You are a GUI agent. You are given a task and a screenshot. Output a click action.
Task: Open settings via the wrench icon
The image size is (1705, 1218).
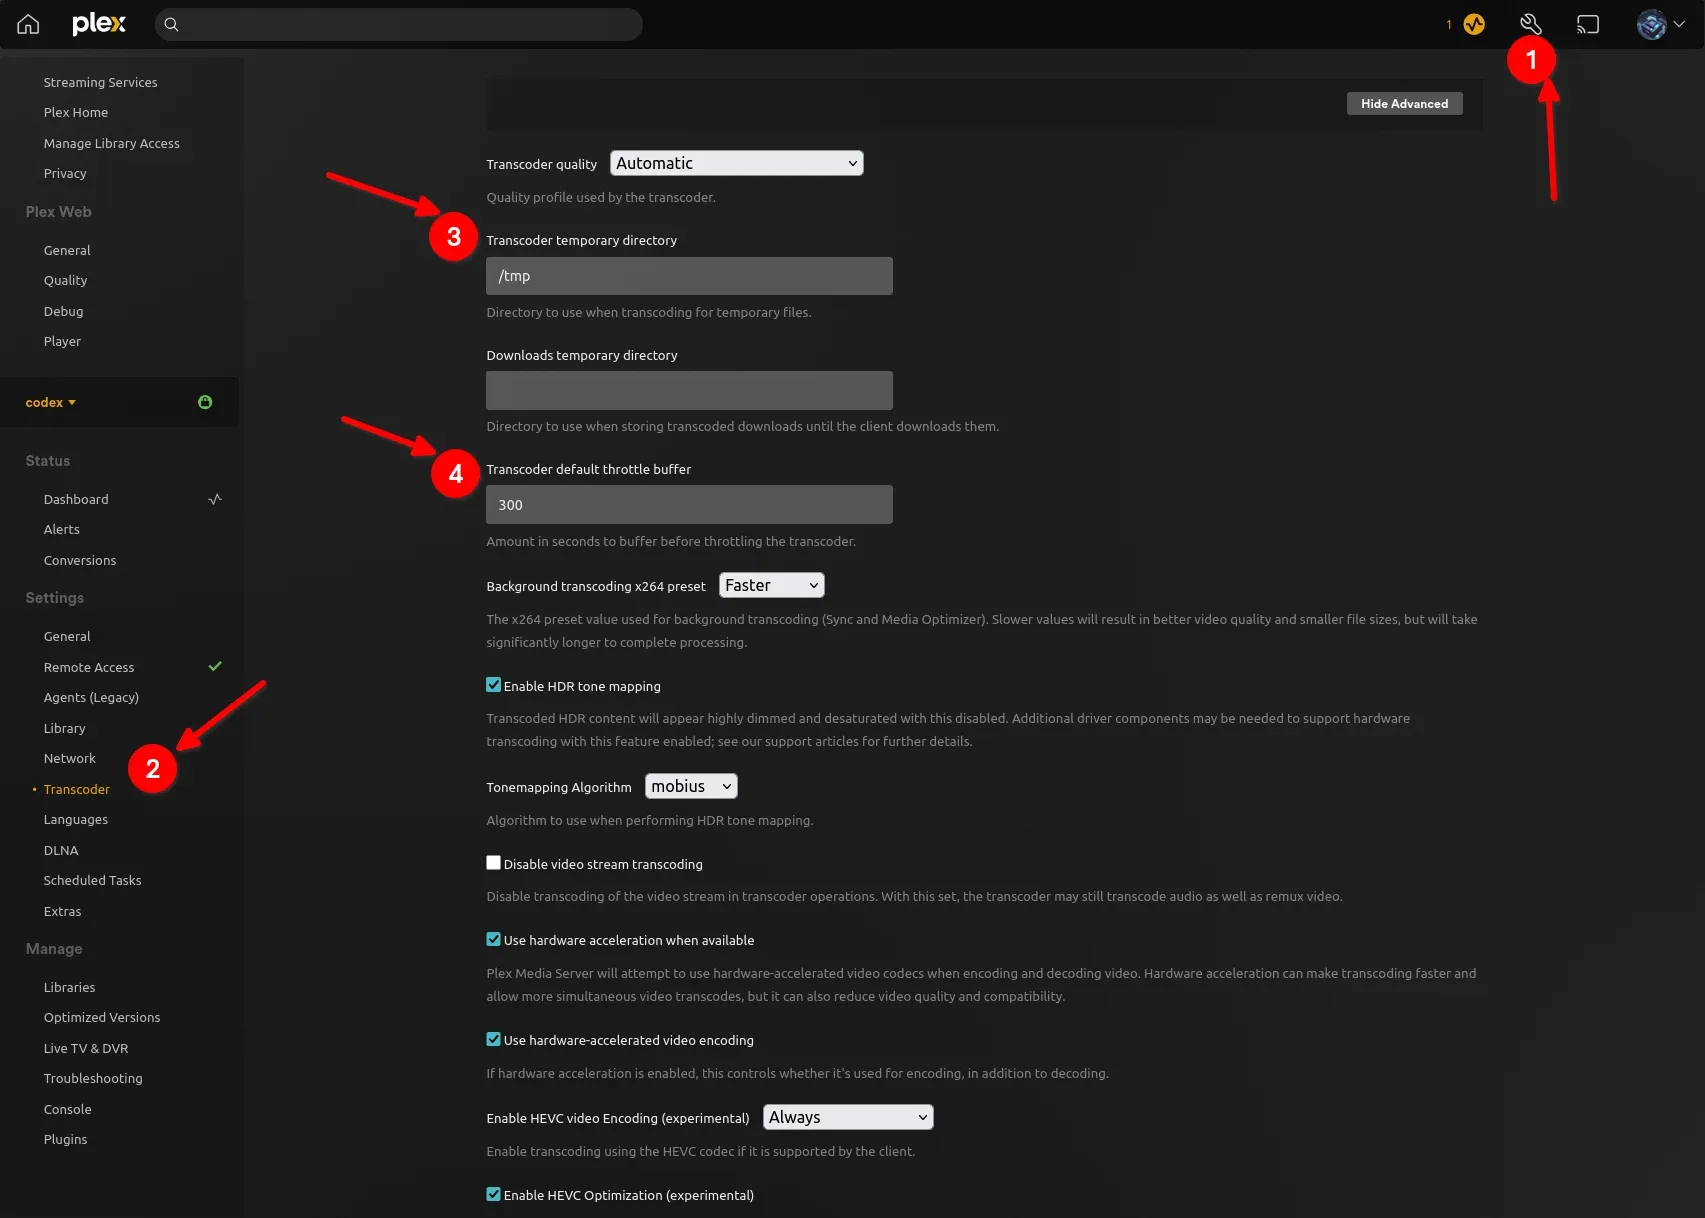[1530, 24]
